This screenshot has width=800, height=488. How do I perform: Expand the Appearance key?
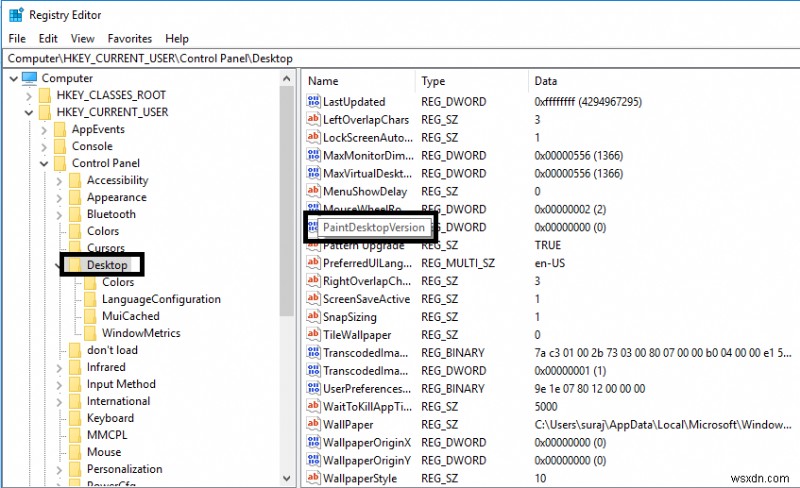(x=59, y=198)
